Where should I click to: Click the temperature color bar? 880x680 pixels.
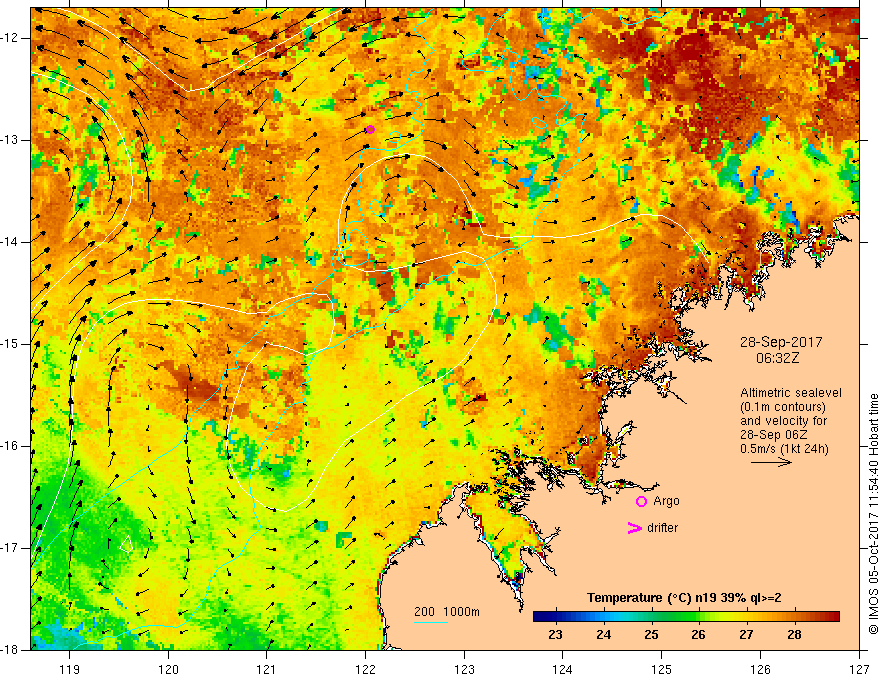pyautogui.click(x=686, y=617)
